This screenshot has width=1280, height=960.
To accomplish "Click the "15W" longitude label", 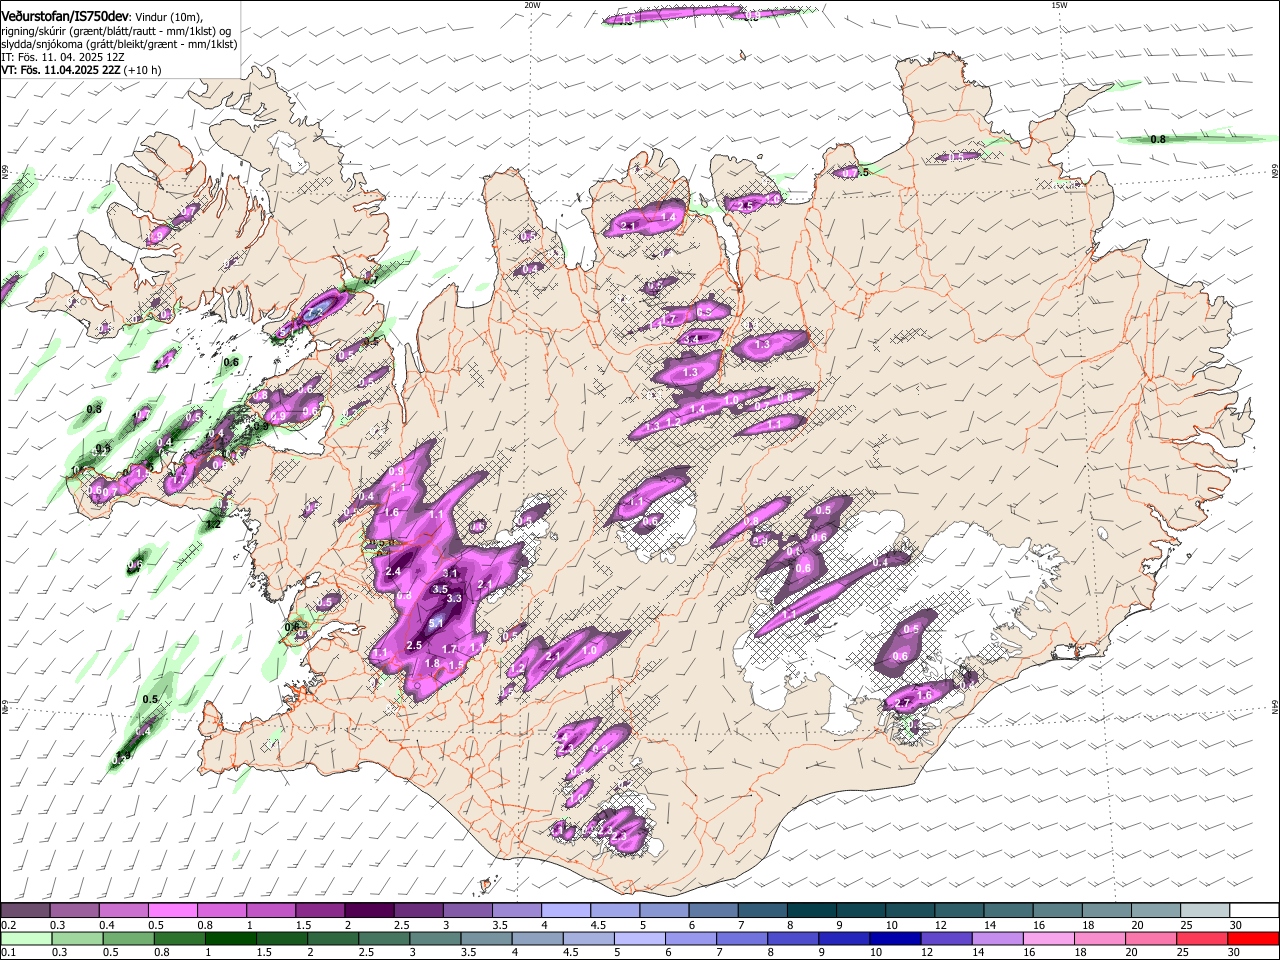I will [x=1059, y=5].
